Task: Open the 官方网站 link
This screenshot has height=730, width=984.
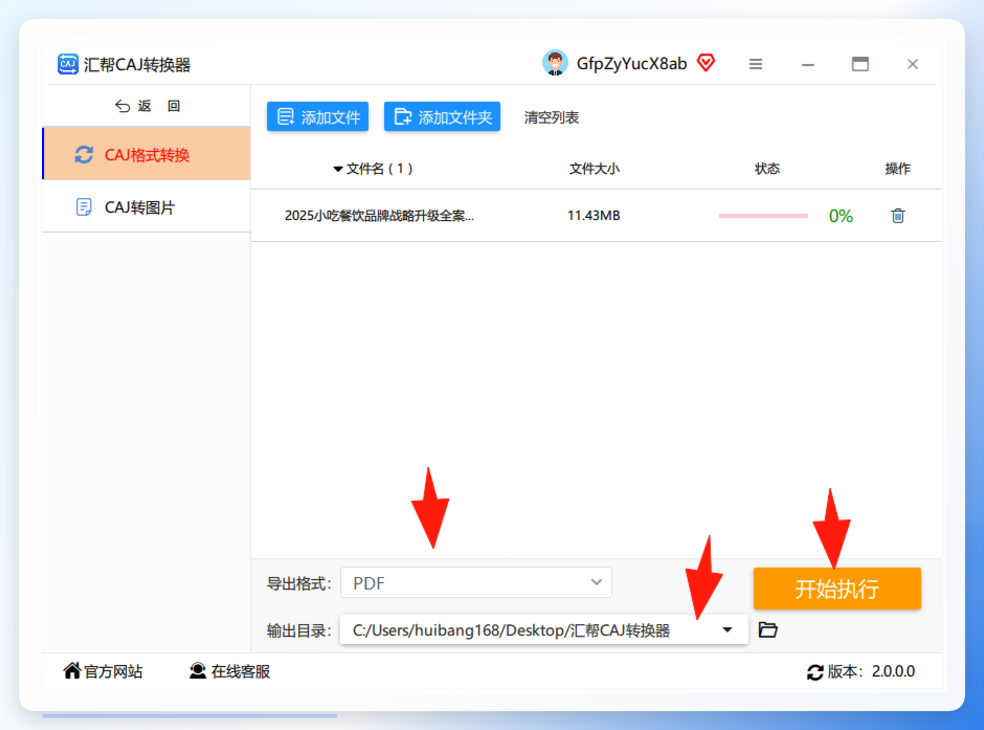Action: (x=103, y=671)
